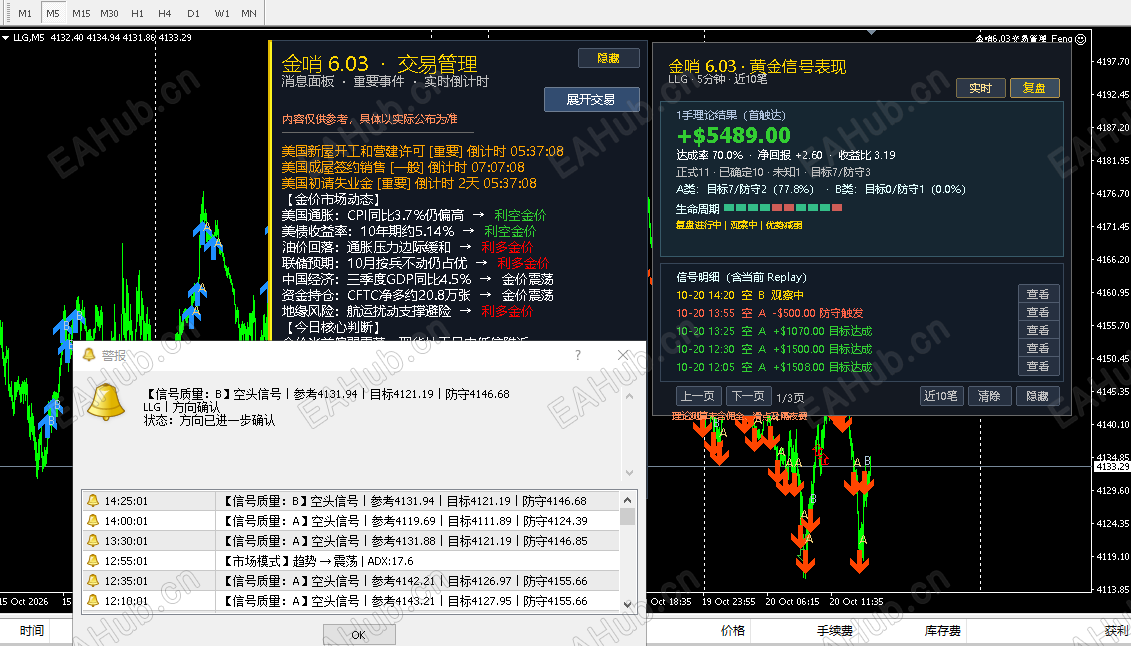Click the small bell in alert title bar
This screenshot has width=1131, height=646.
89,355
